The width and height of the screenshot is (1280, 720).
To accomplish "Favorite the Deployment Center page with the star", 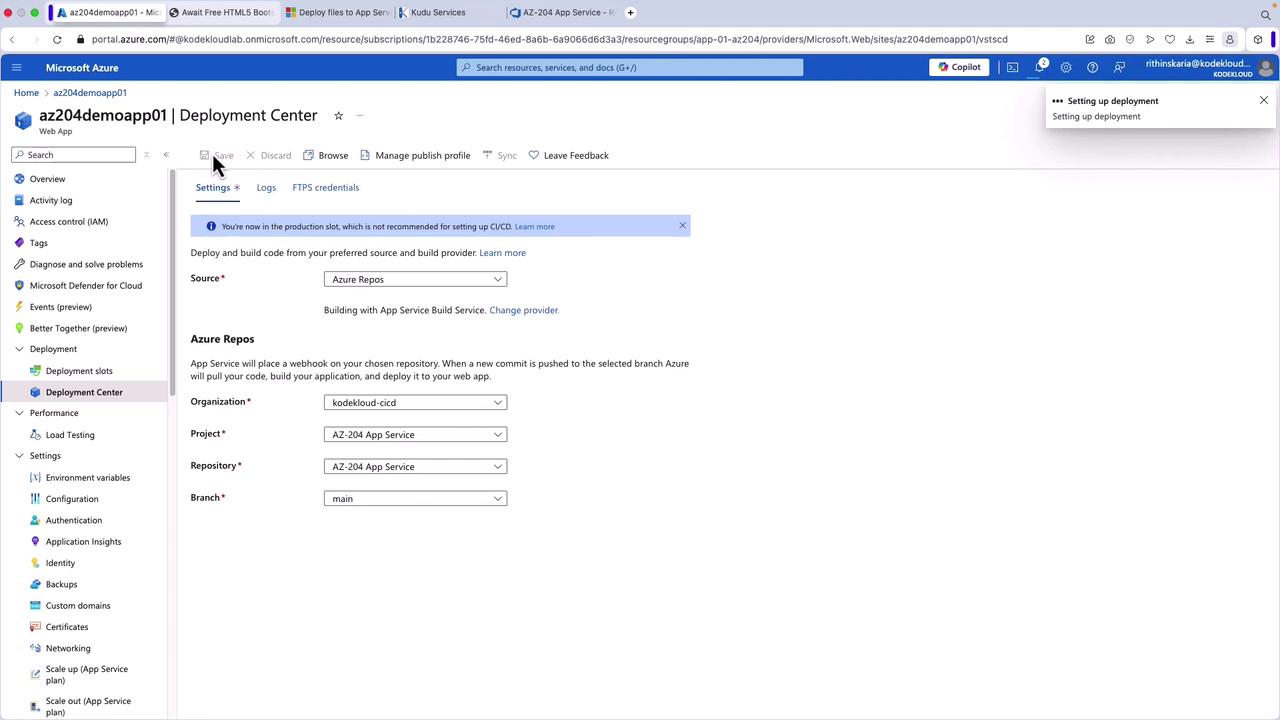I will pos(338,116).
